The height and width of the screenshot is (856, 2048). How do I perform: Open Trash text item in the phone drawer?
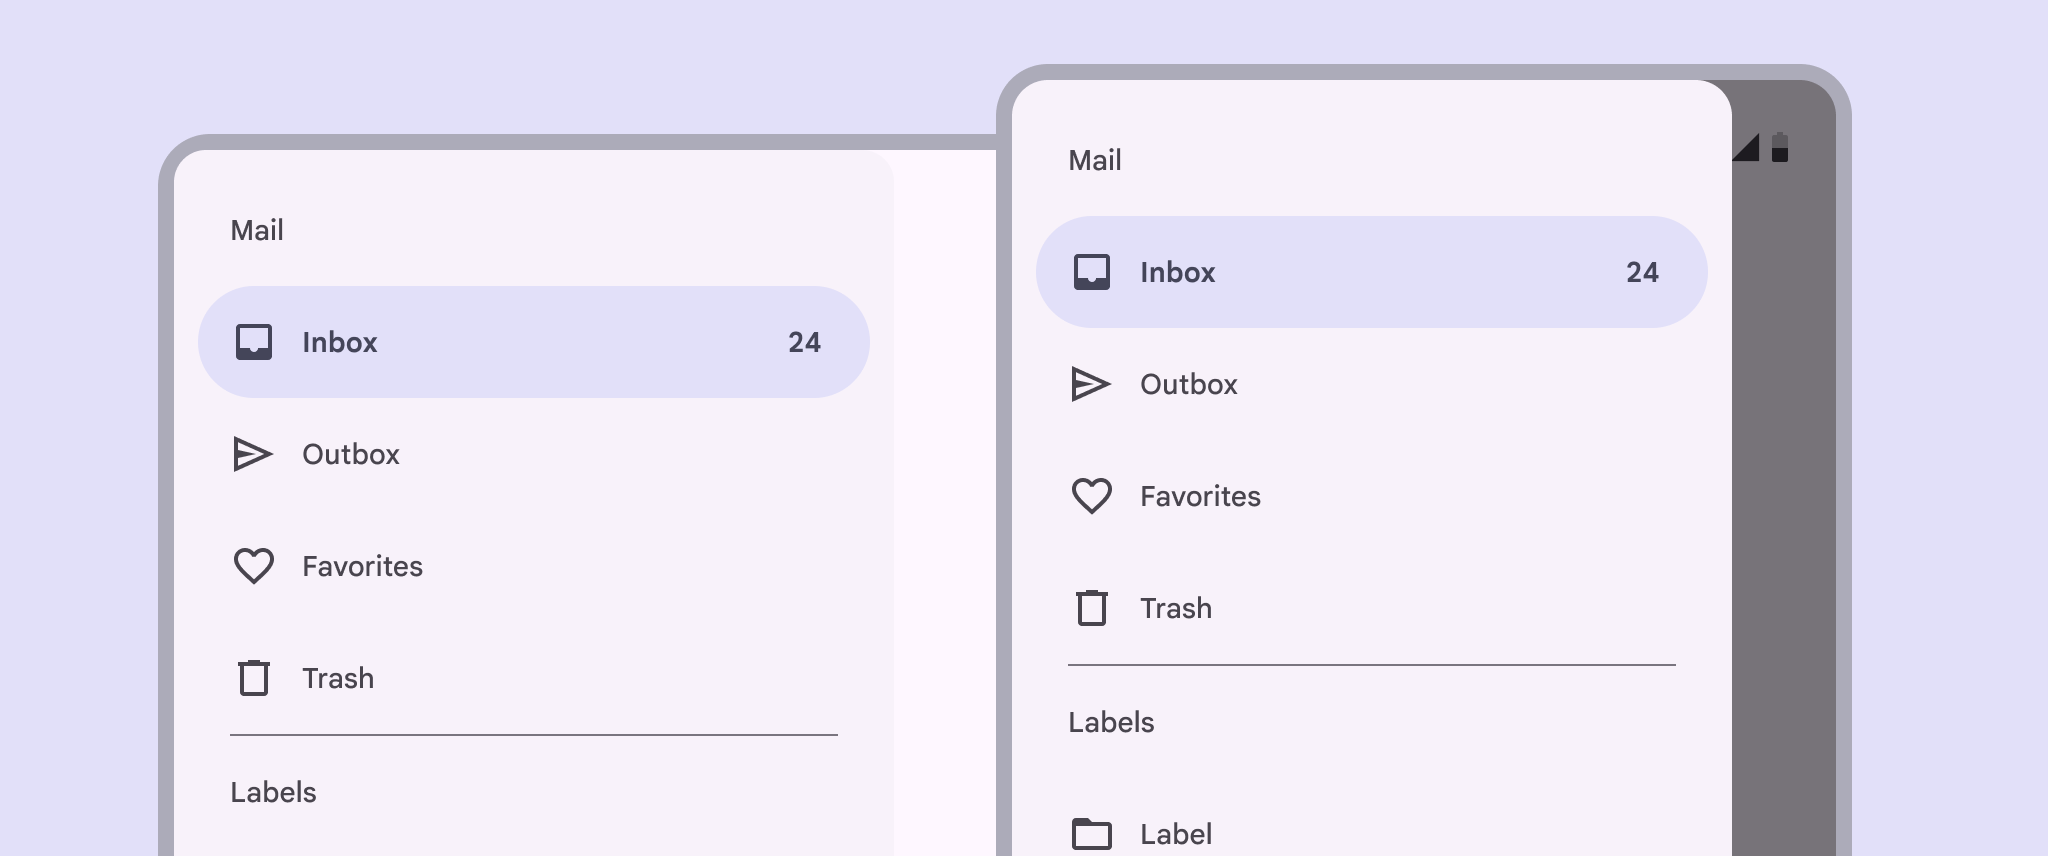[x=1176, y=608]
